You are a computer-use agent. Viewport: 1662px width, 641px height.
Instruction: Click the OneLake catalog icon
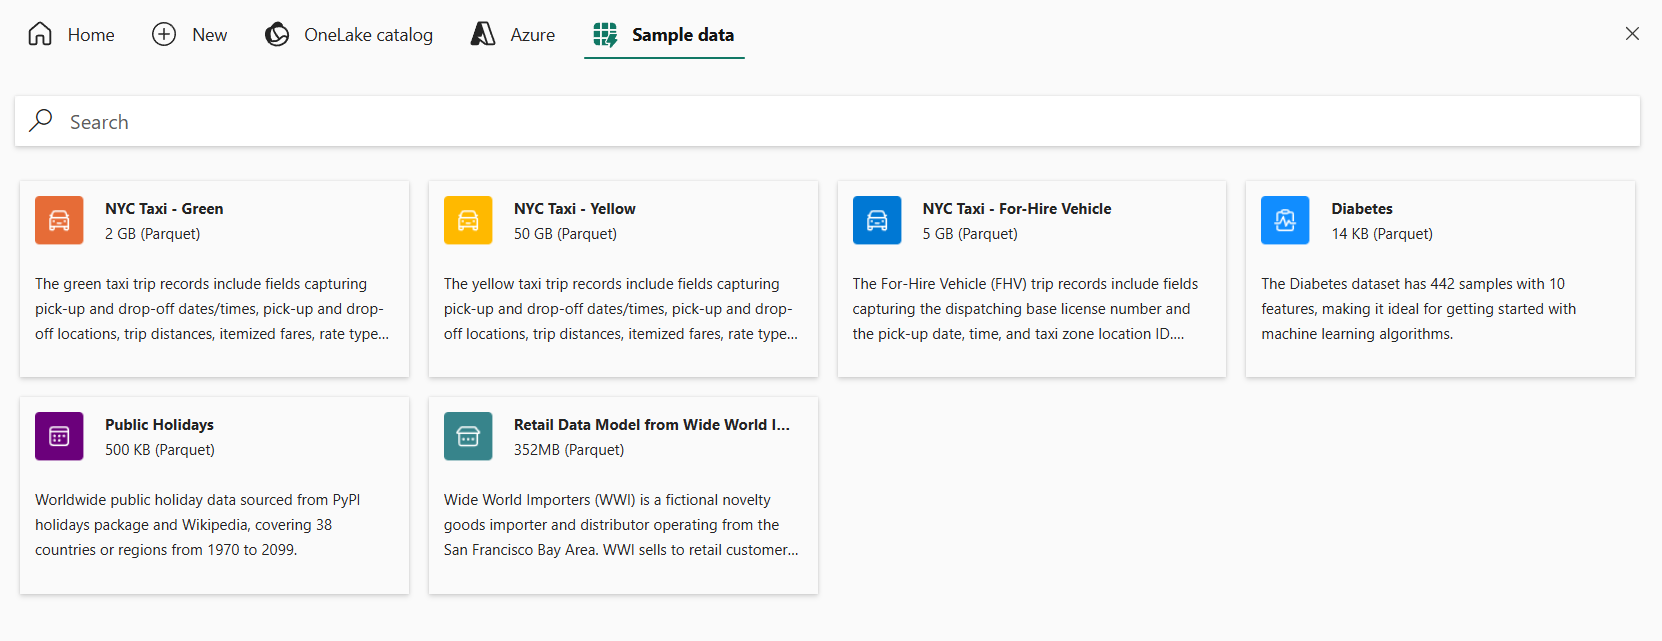[x=277, y=34]
